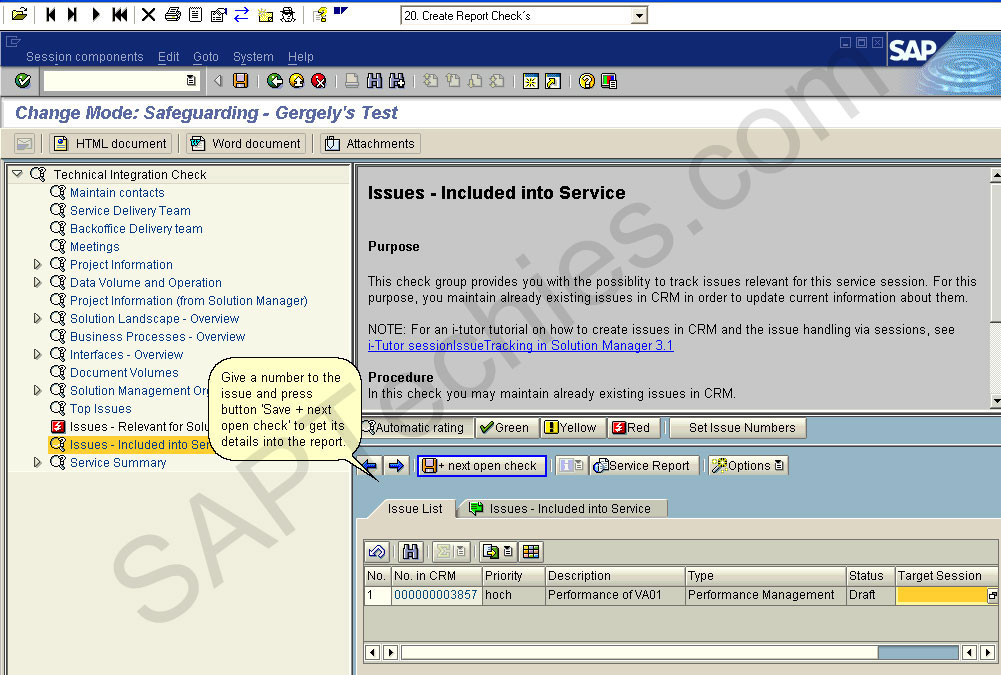Collapse the Technical Integration Check tree node
This screenshot has width=1001, height=675.
coord(17,174)
